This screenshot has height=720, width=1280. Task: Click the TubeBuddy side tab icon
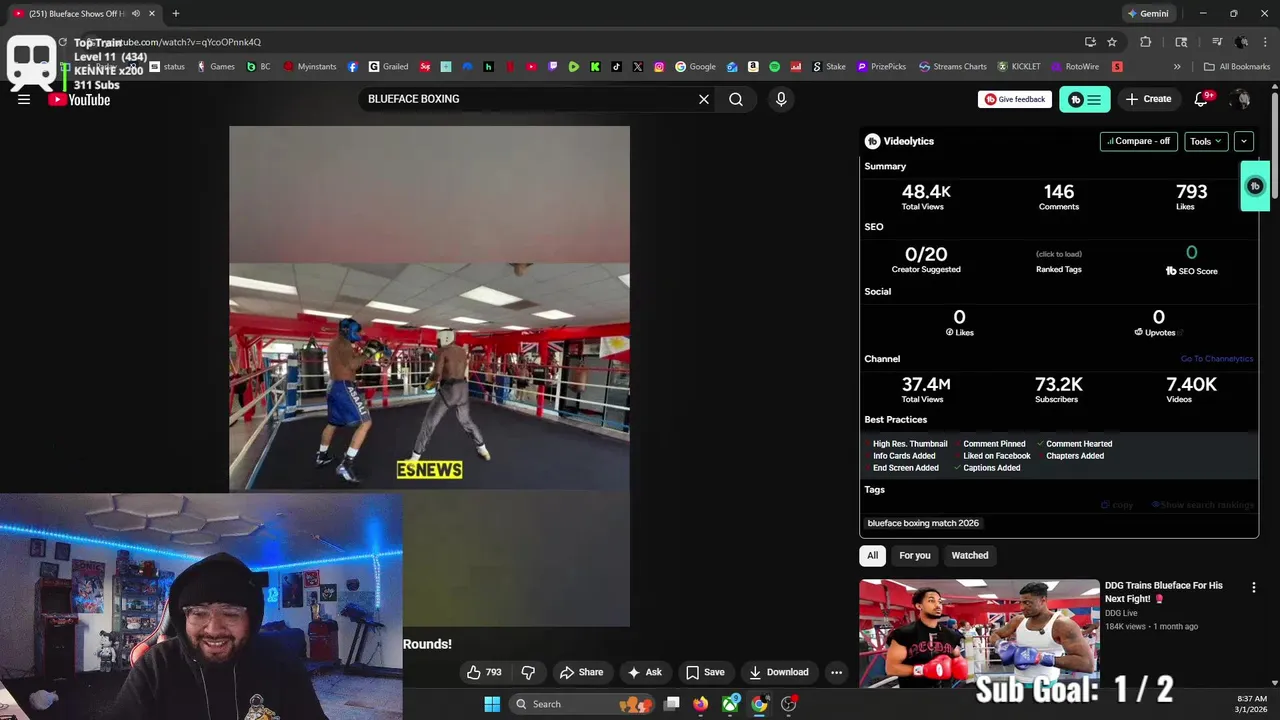pos(1255,186)
